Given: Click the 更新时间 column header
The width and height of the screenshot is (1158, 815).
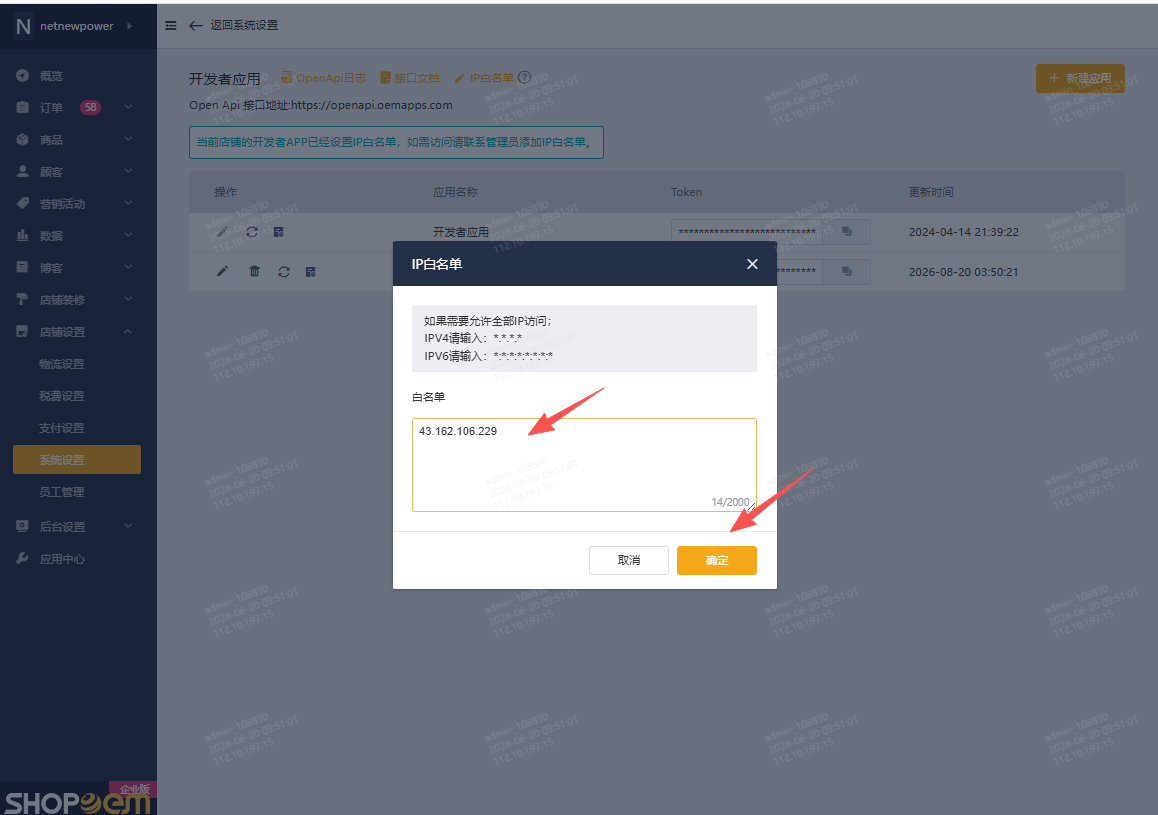Looking at the screenshot, I should [931, 192].
